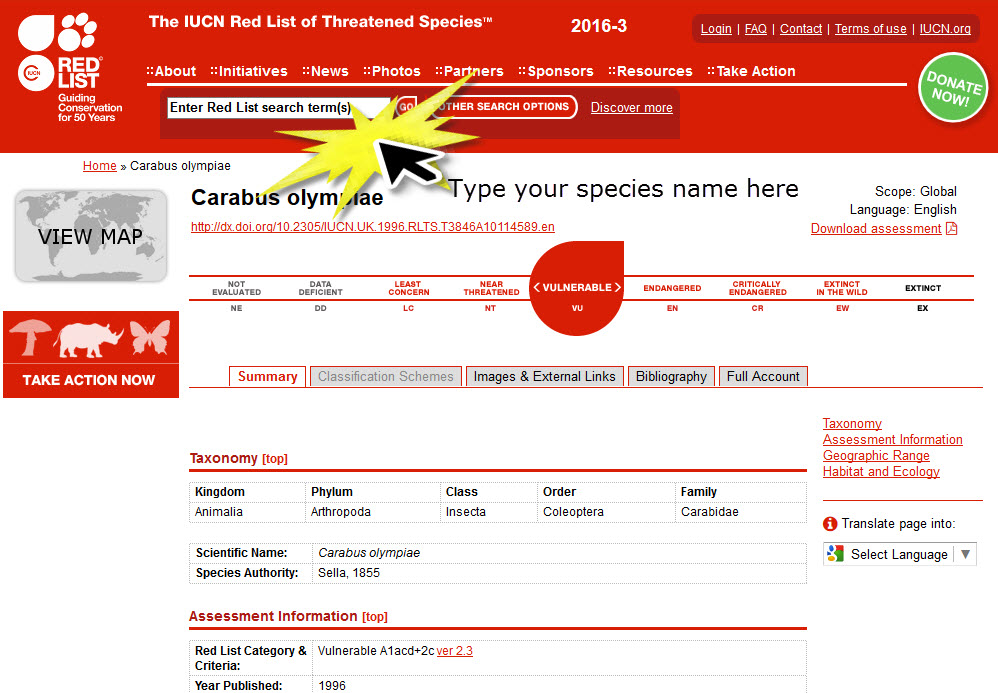
Task: Click the Critically Endangered CR category
Action: (757, 296)
